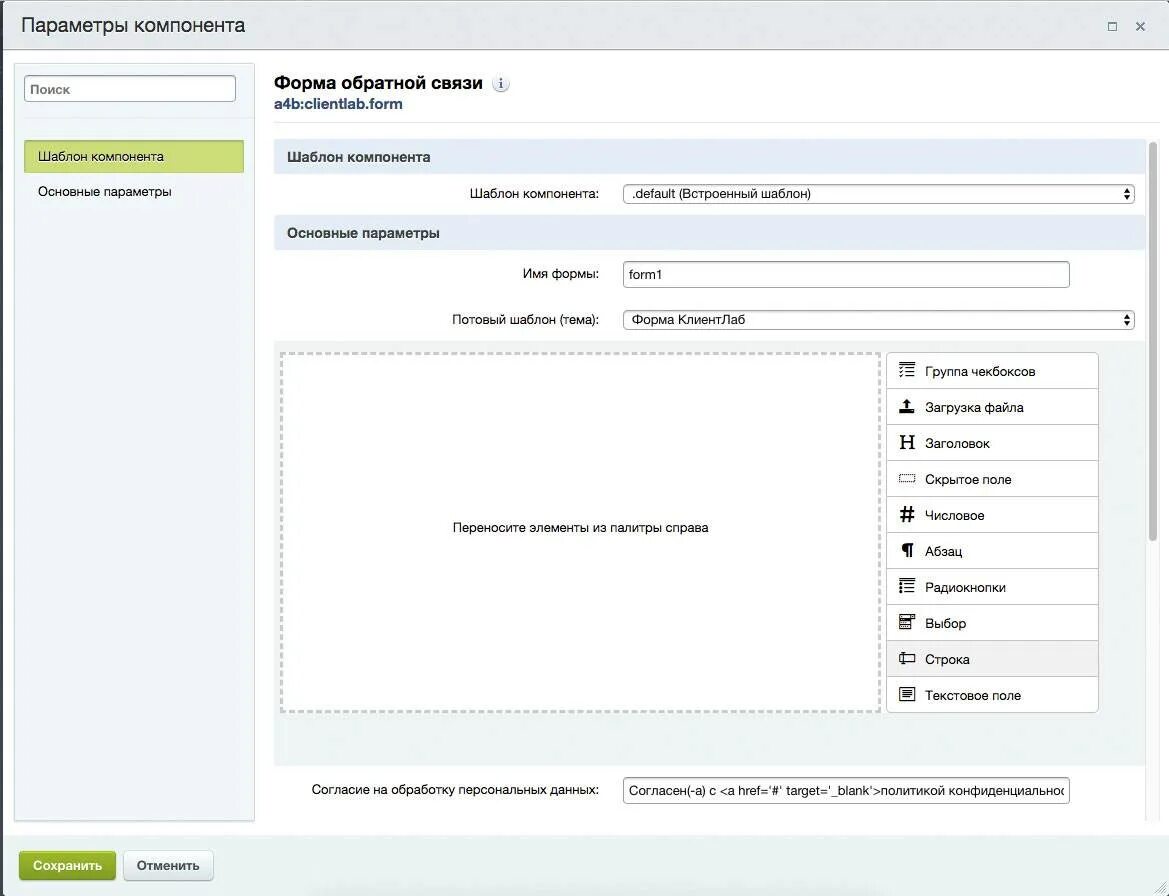Click the Текстовое поле textarea icon
This screenshot has width=1169, height=896.
coord(907,694)
